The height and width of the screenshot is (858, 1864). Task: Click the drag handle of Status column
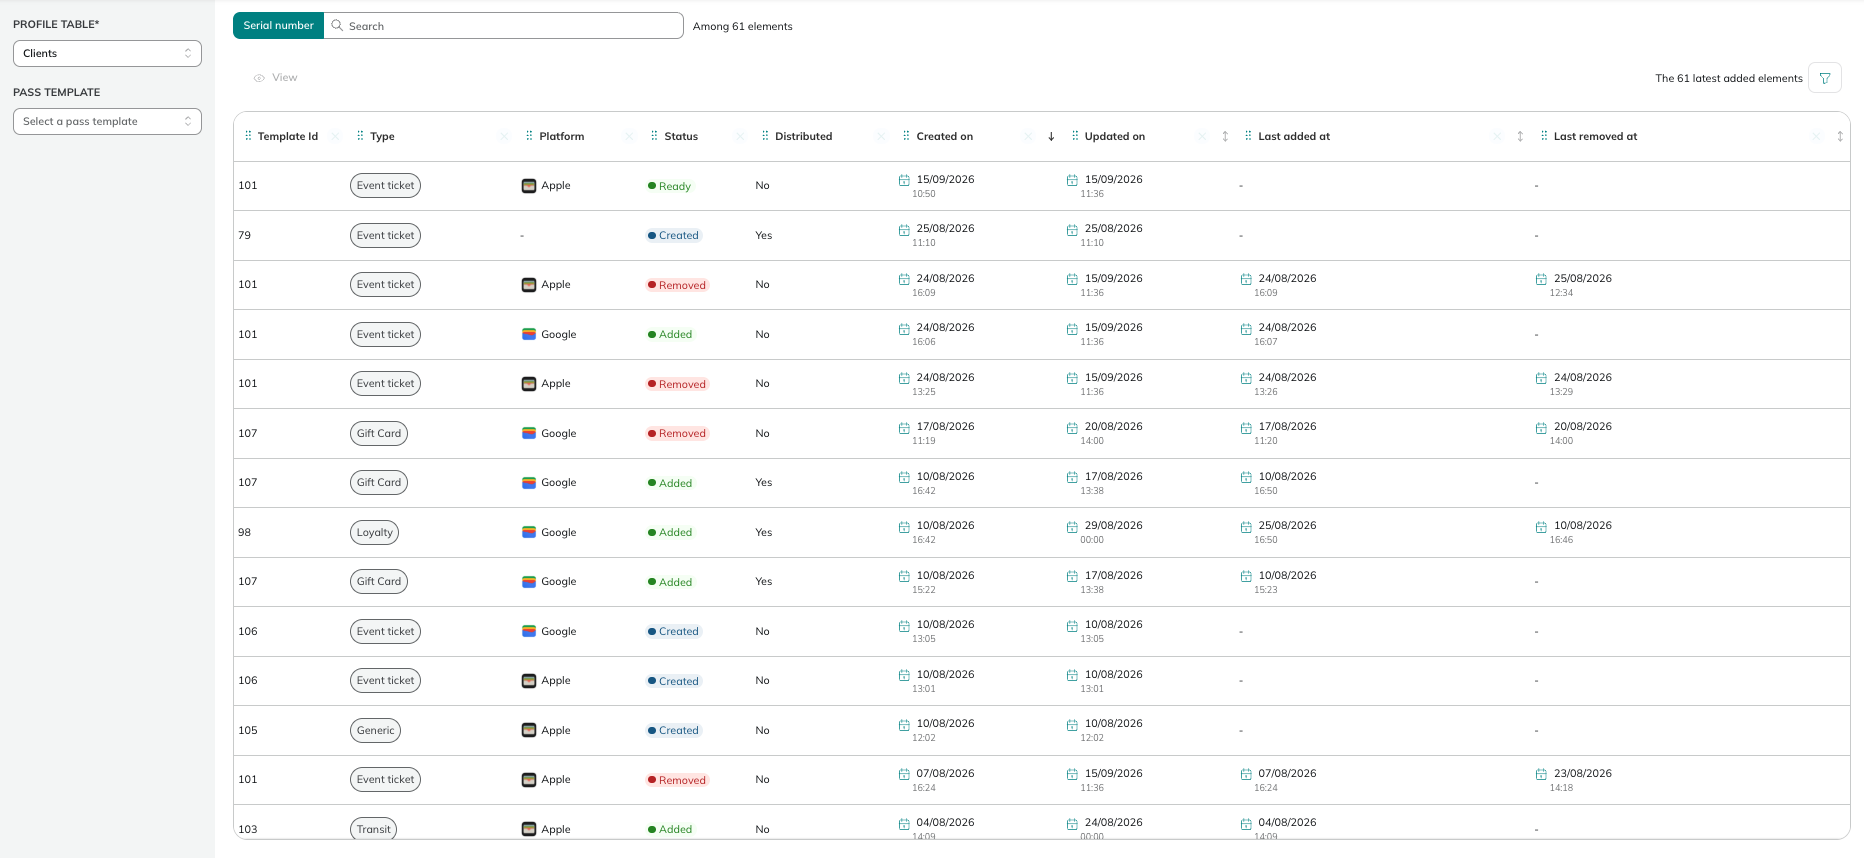coord(654,136)
